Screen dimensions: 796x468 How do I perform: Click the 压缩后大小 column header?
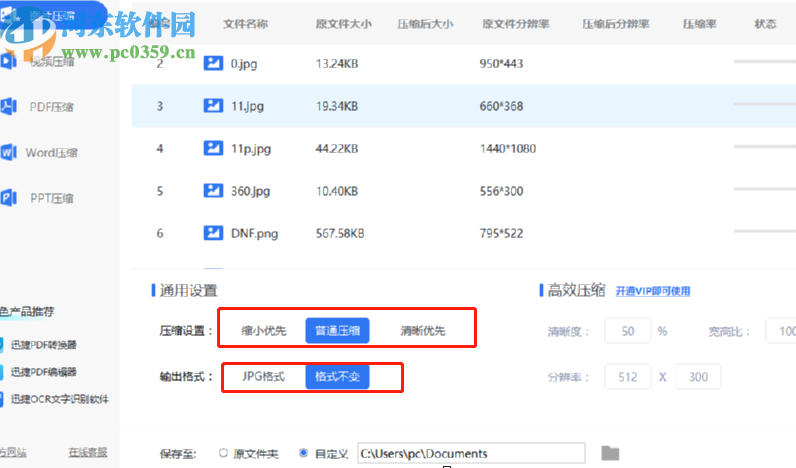click(x=425, y=24)
